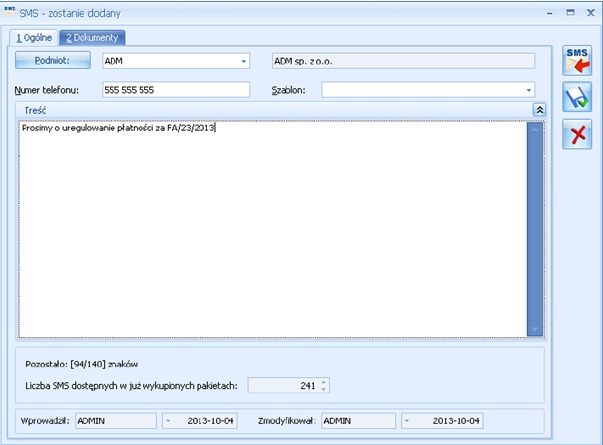The image size is (603, 445).
Task: Click the Wprowadził ADMIN field
Action: pos(116,421)
